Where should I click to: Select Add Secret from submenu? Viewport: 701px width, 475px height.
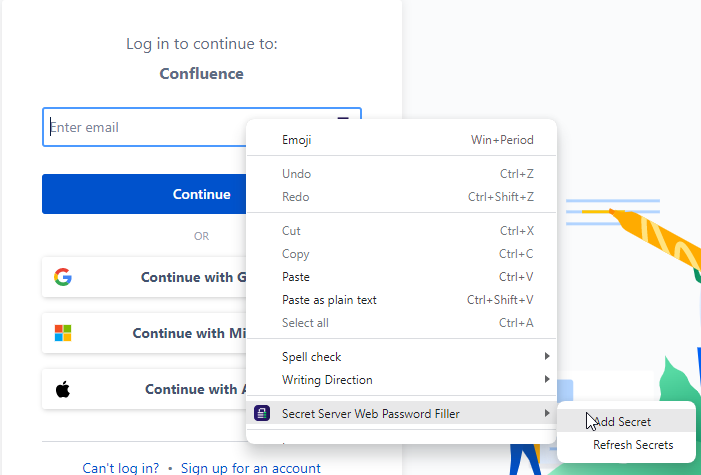623,422
